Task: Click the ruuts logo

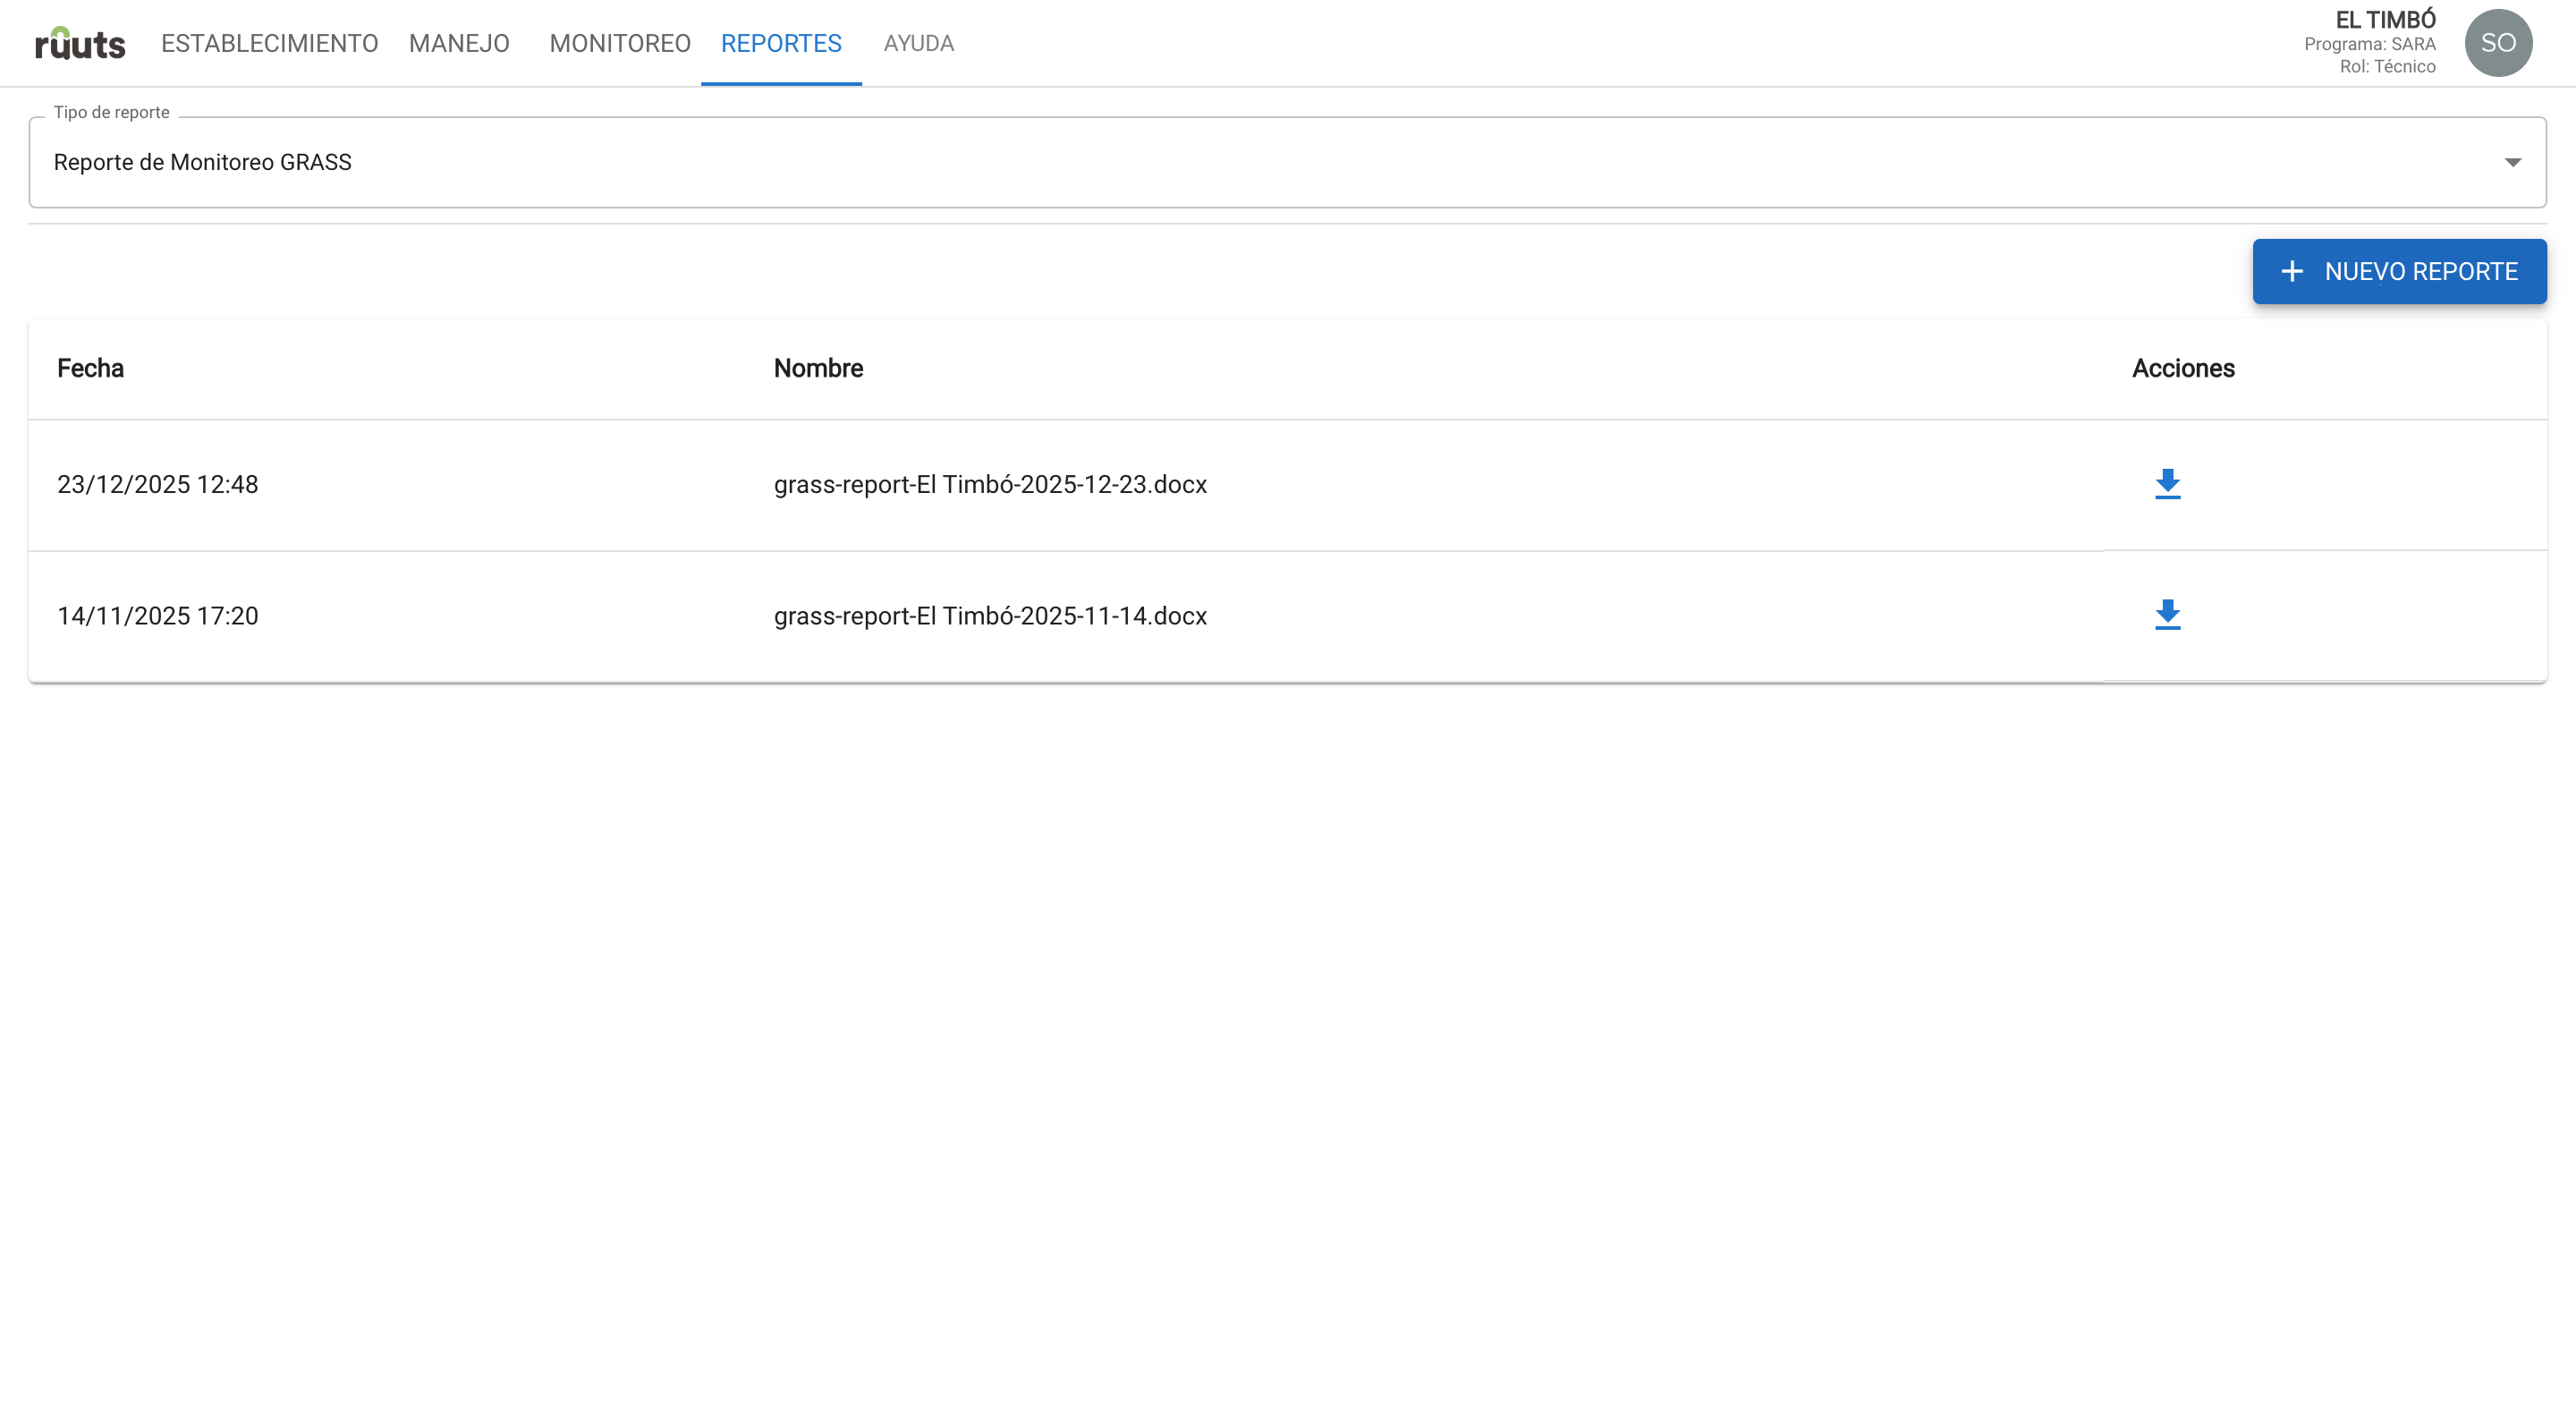Action: [x=80, y=43]
